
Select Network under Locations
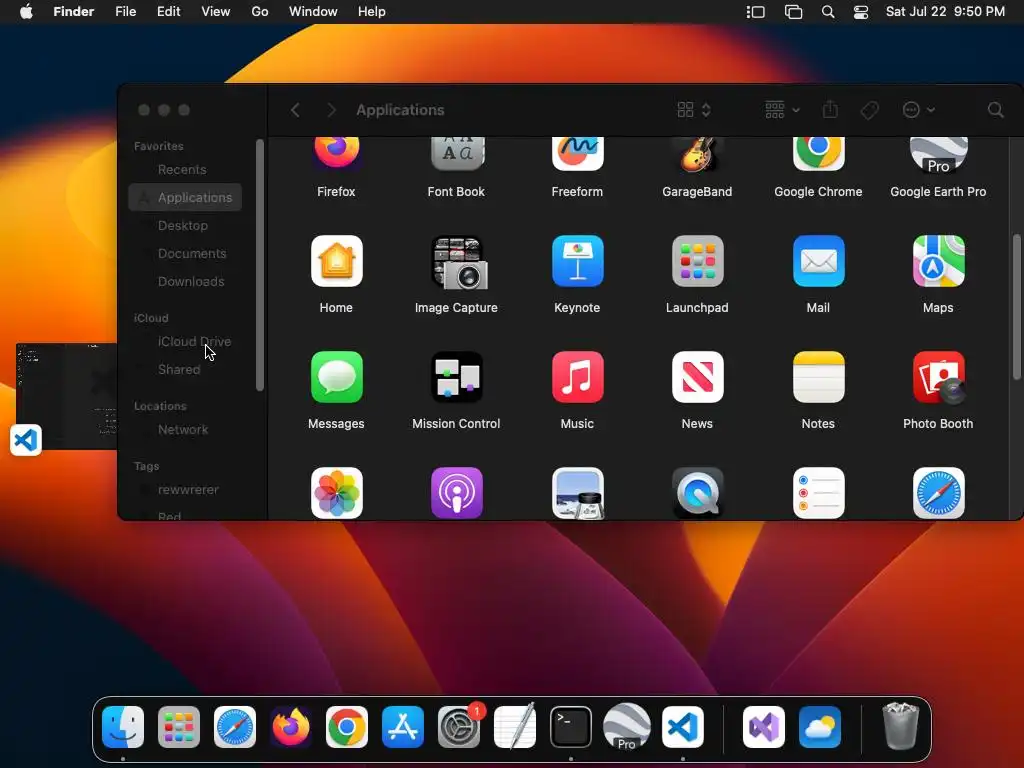pyautogui.click(x=185, y=430)
